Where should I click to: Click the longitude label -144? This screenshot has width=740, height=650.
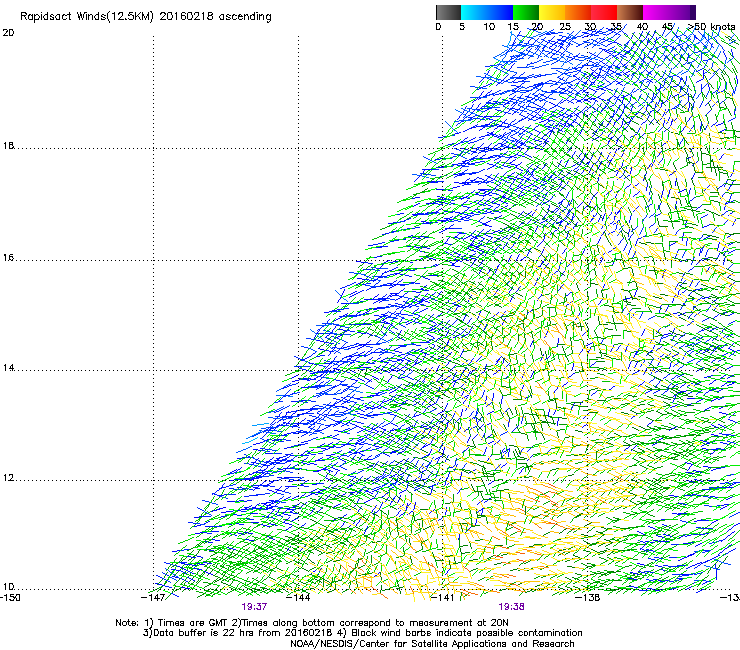tap(298, 597)
